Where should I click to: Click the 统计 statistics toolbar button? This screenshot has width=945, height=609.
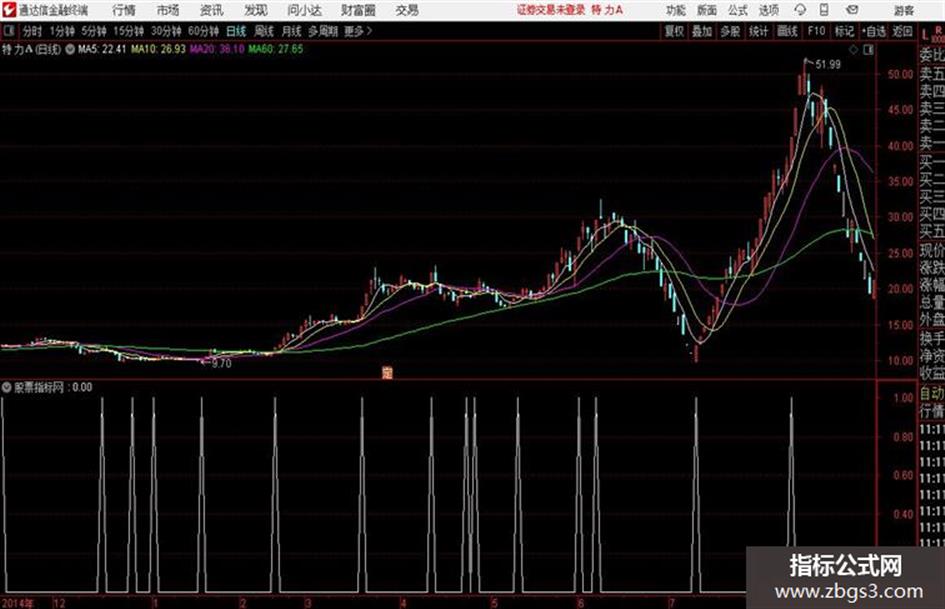pyautogui.click(x=759, y=31)
